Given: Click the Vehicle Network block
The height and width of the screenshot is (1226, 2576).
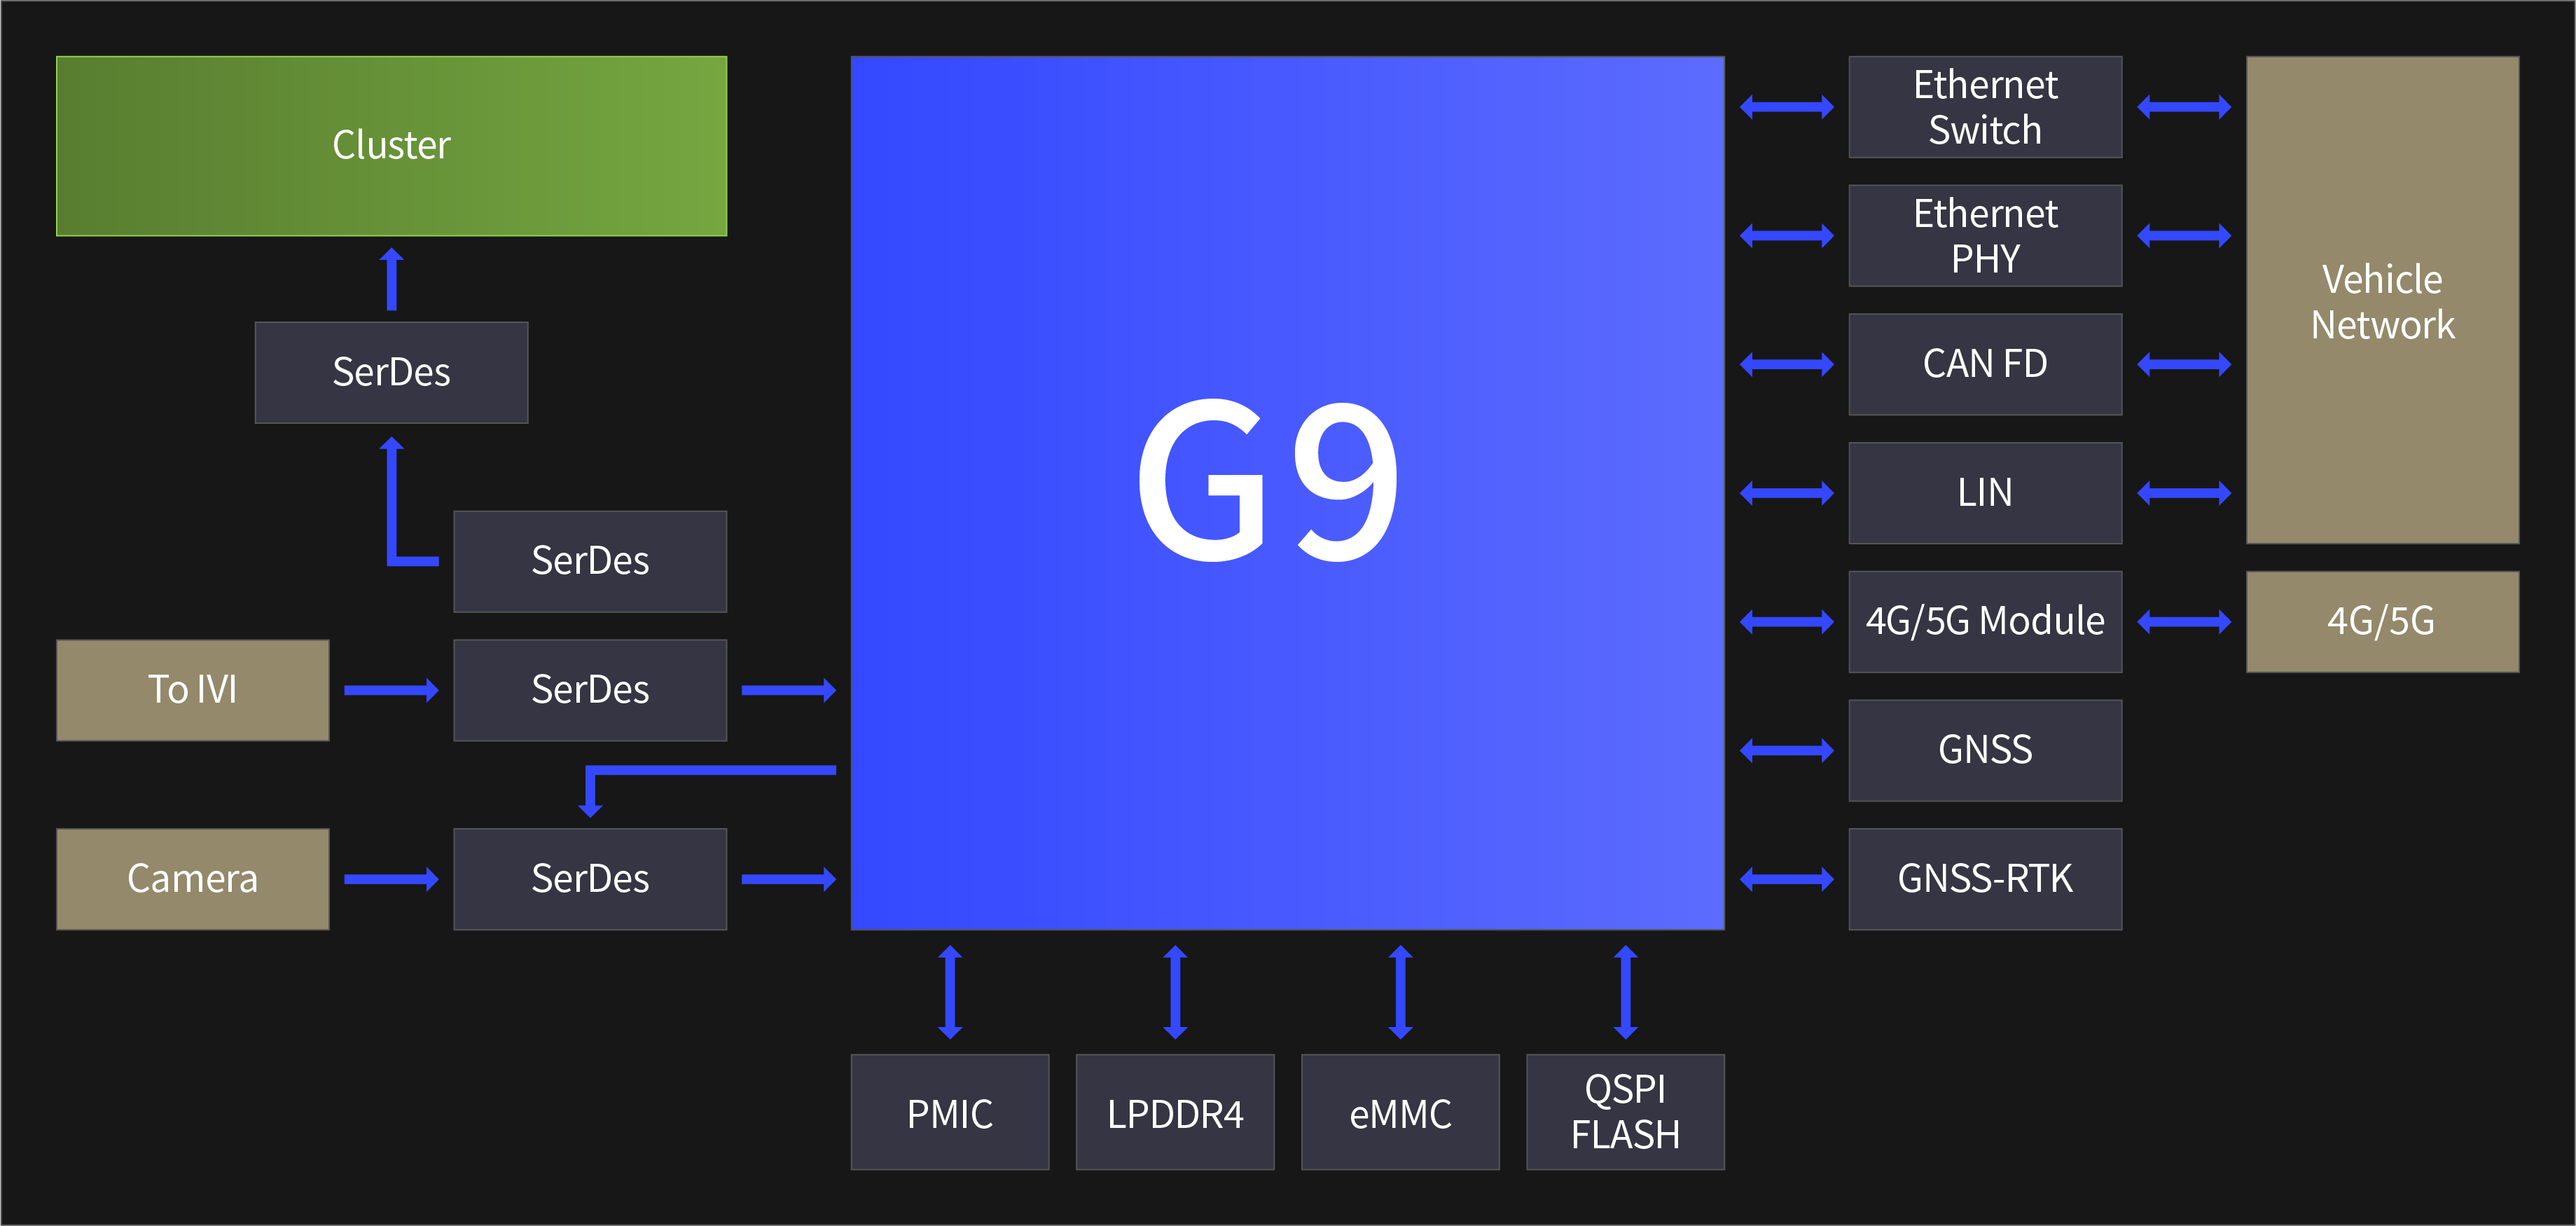Looking at the screenshot, I should [2383, 300].
